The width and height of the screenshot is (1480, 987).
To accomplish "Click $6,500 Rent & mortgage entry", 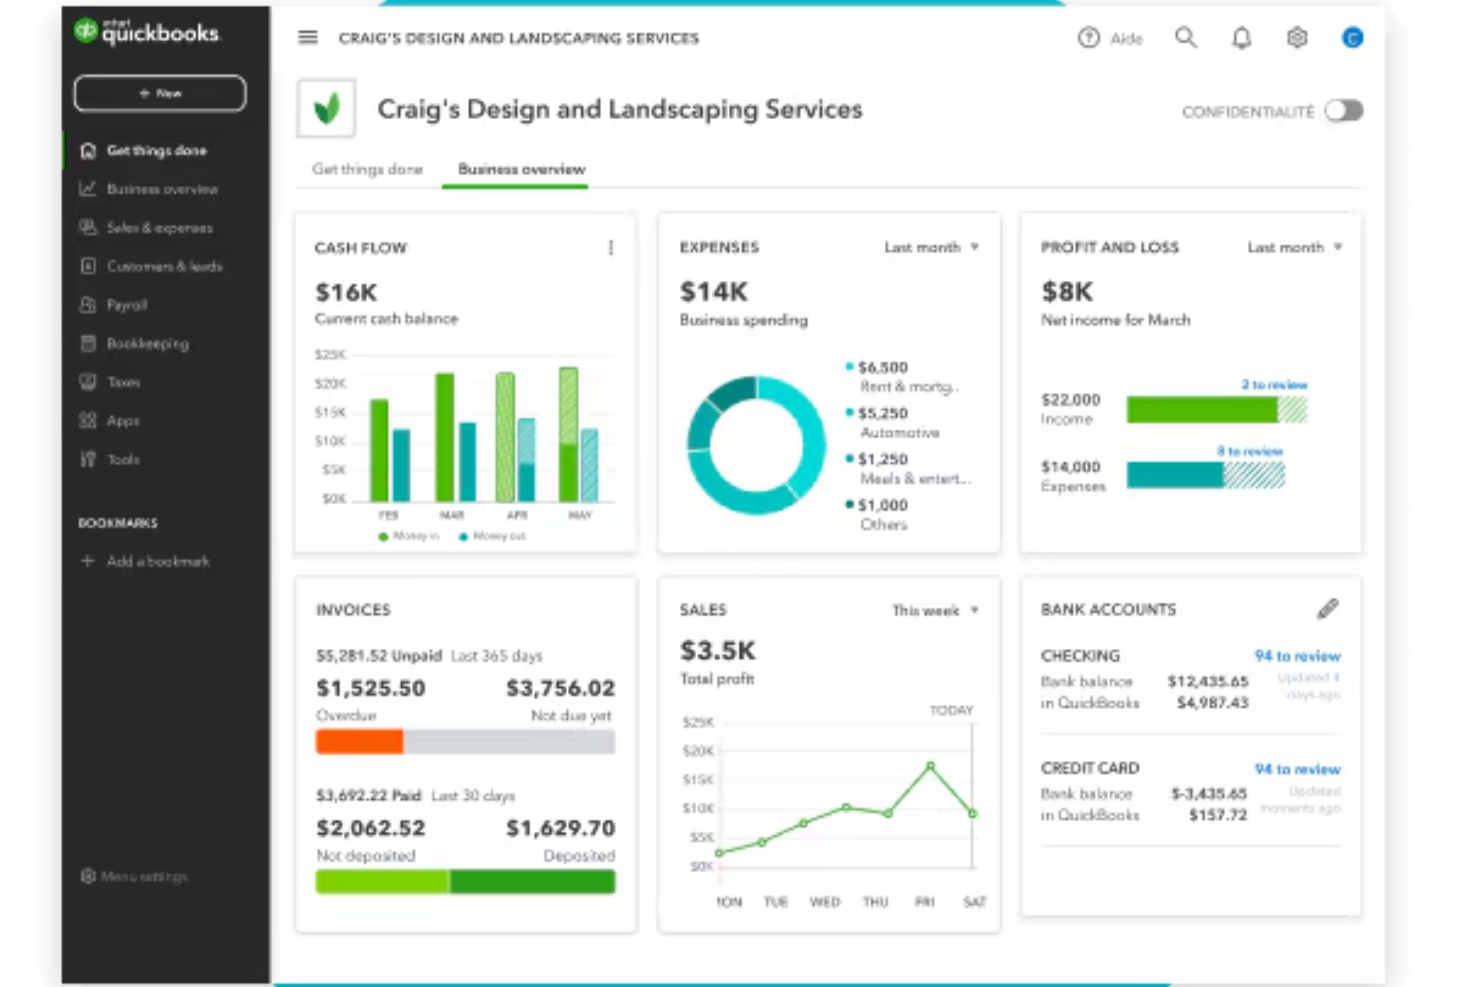I will click(x=902, y=376).
